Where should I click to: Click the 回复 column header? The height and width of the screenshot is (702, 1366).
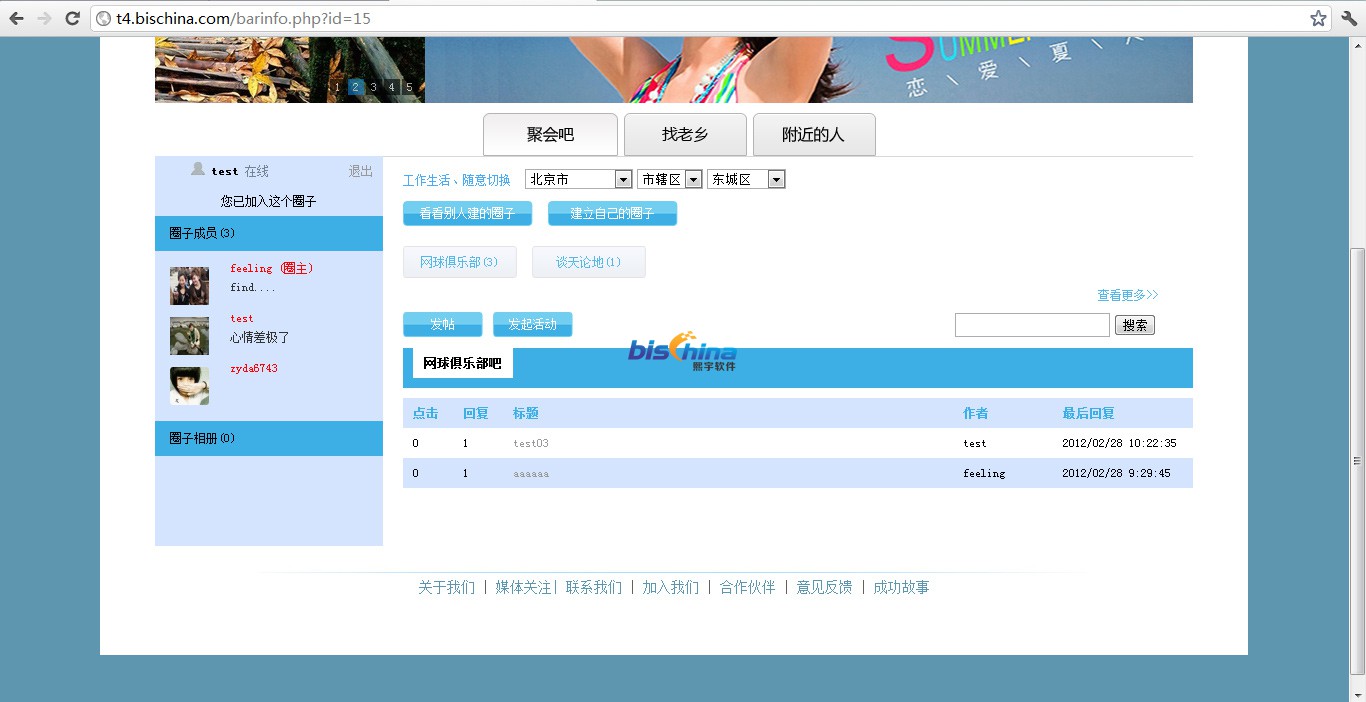click(475, 413)
